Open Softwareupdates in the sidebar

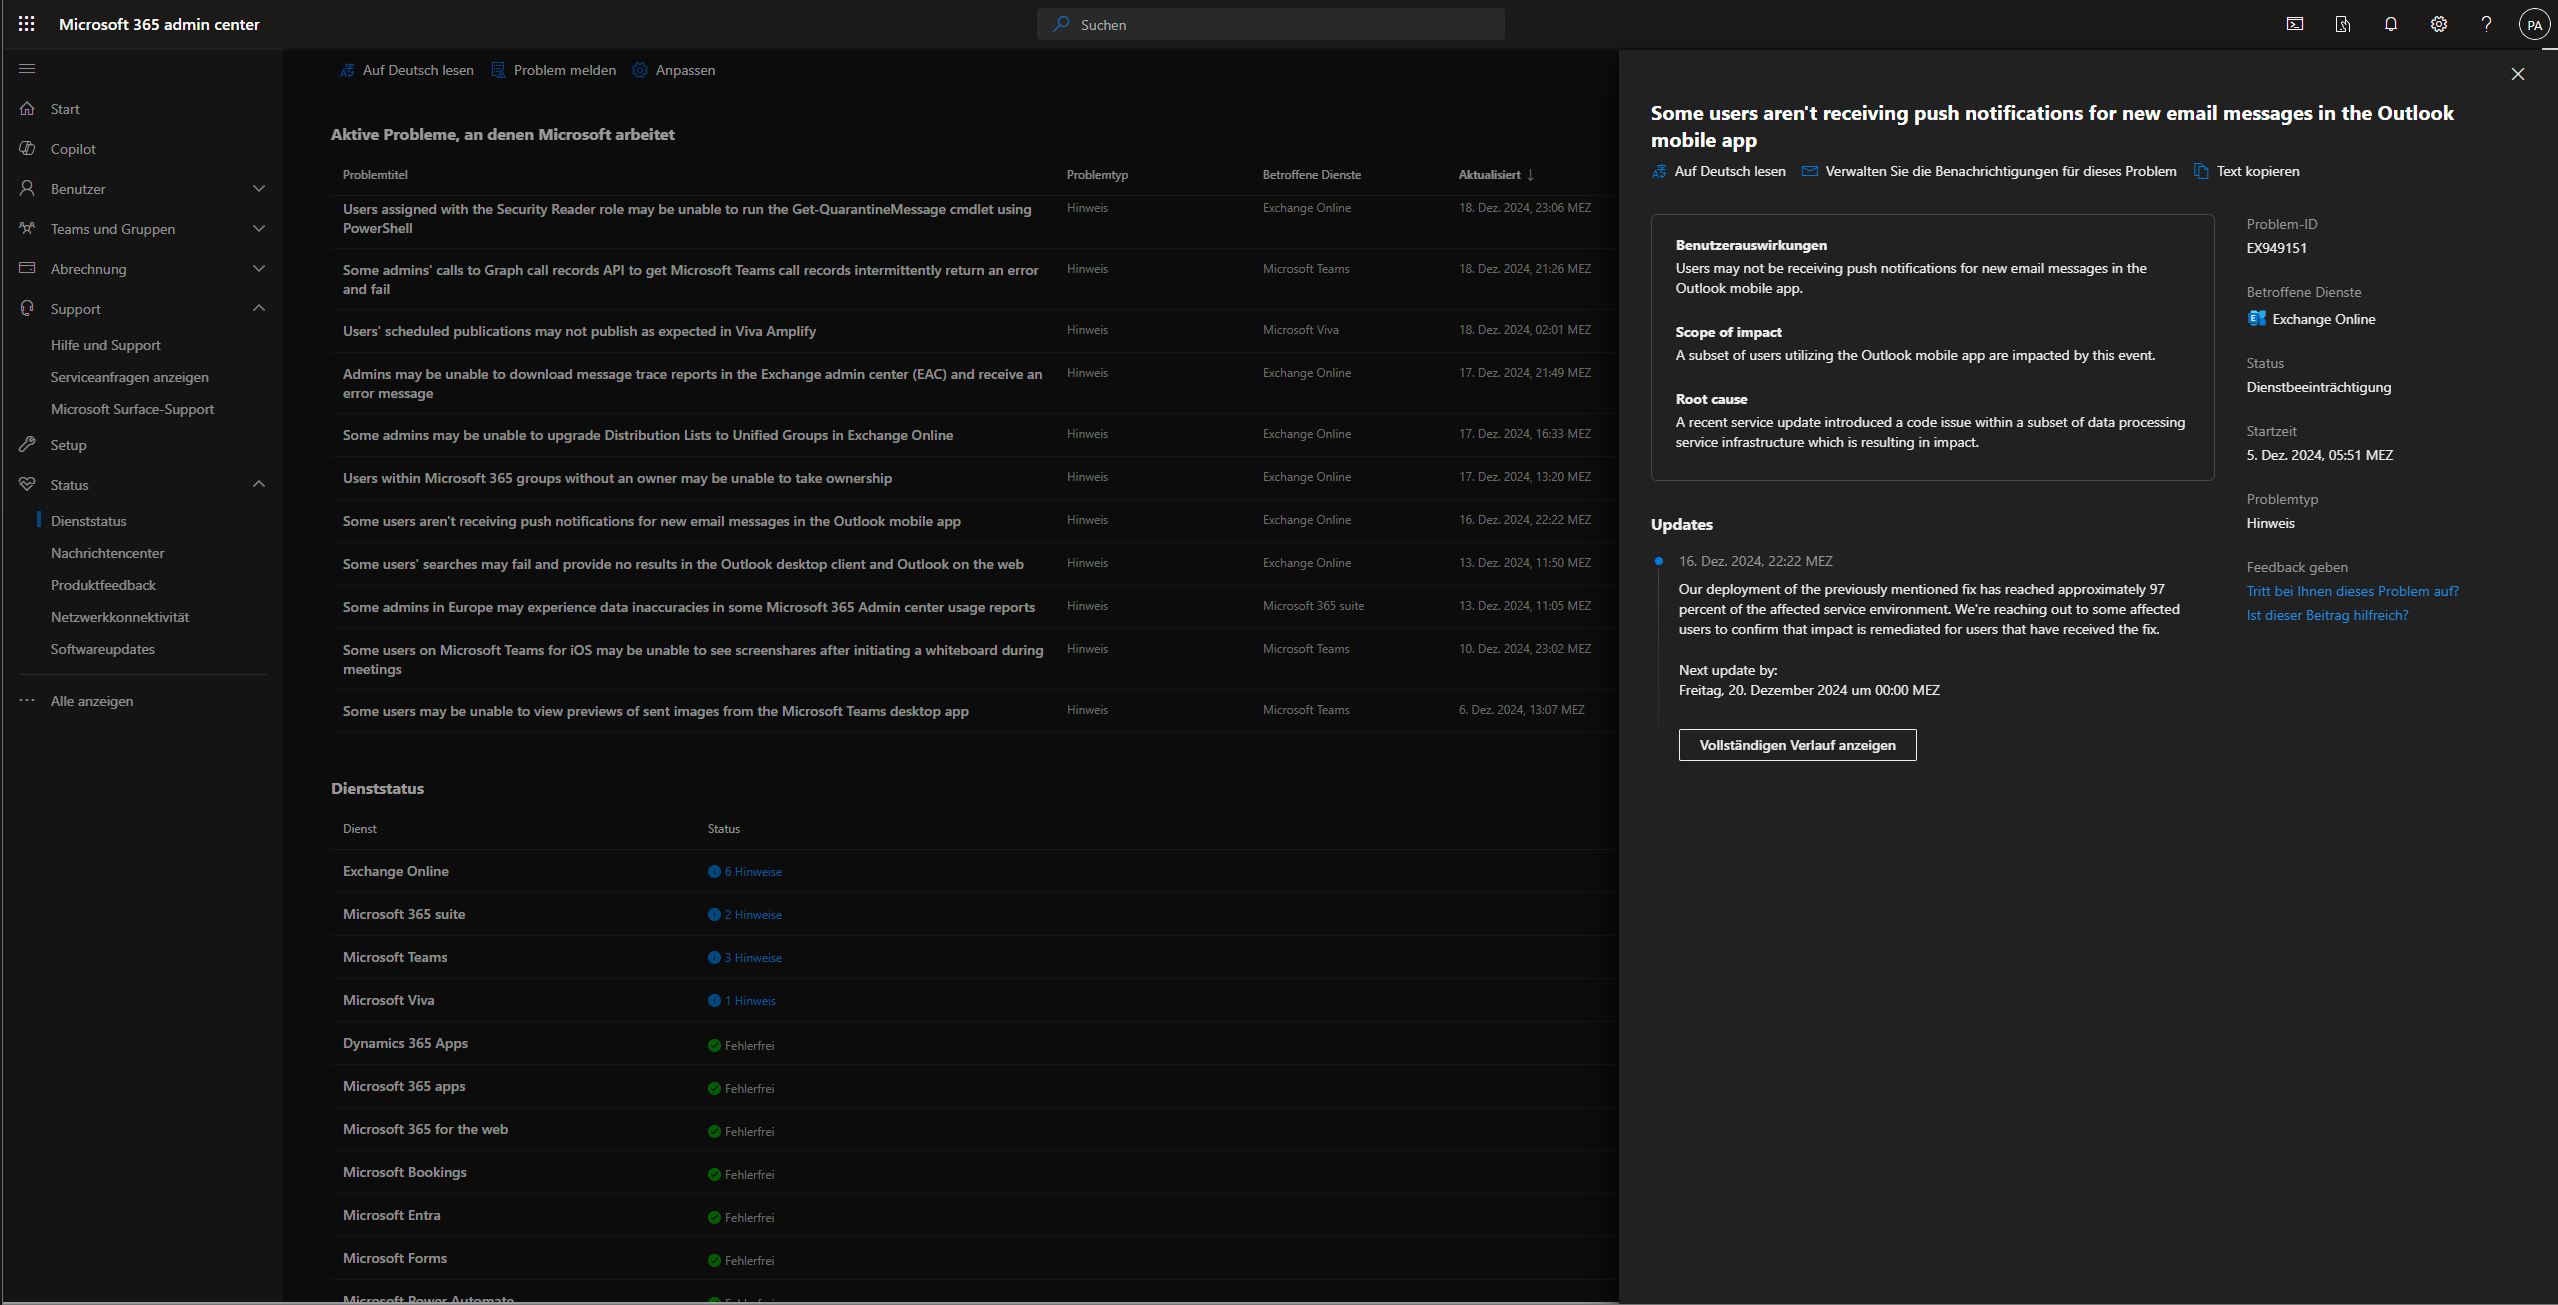click(x=103, y=649)
